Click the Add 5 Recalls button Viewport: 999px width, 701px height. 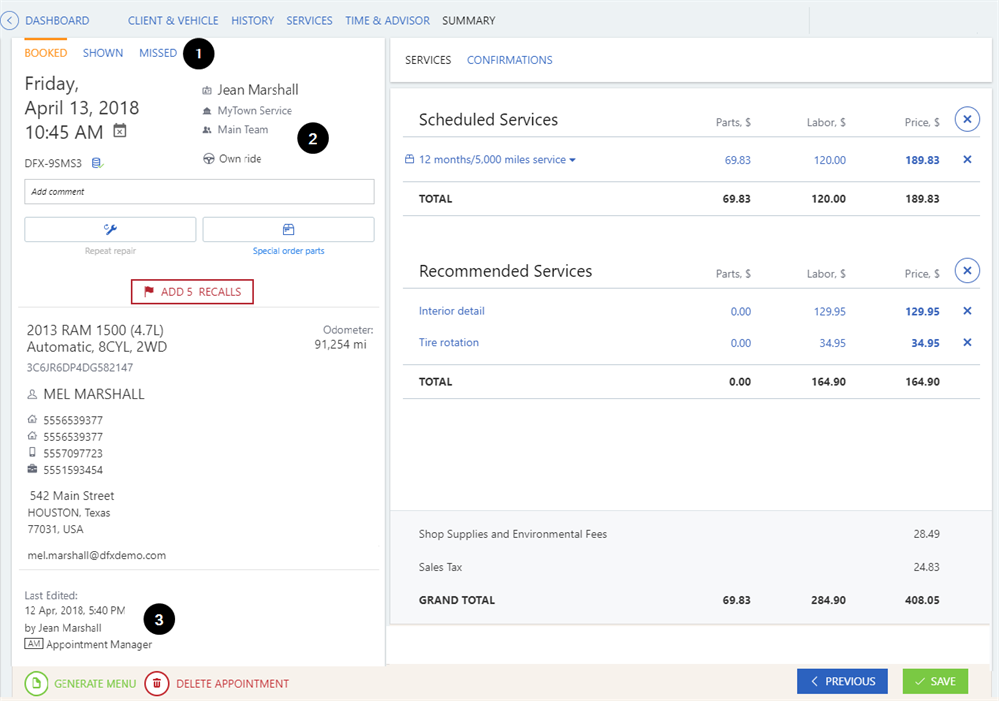tap(192, 292)
